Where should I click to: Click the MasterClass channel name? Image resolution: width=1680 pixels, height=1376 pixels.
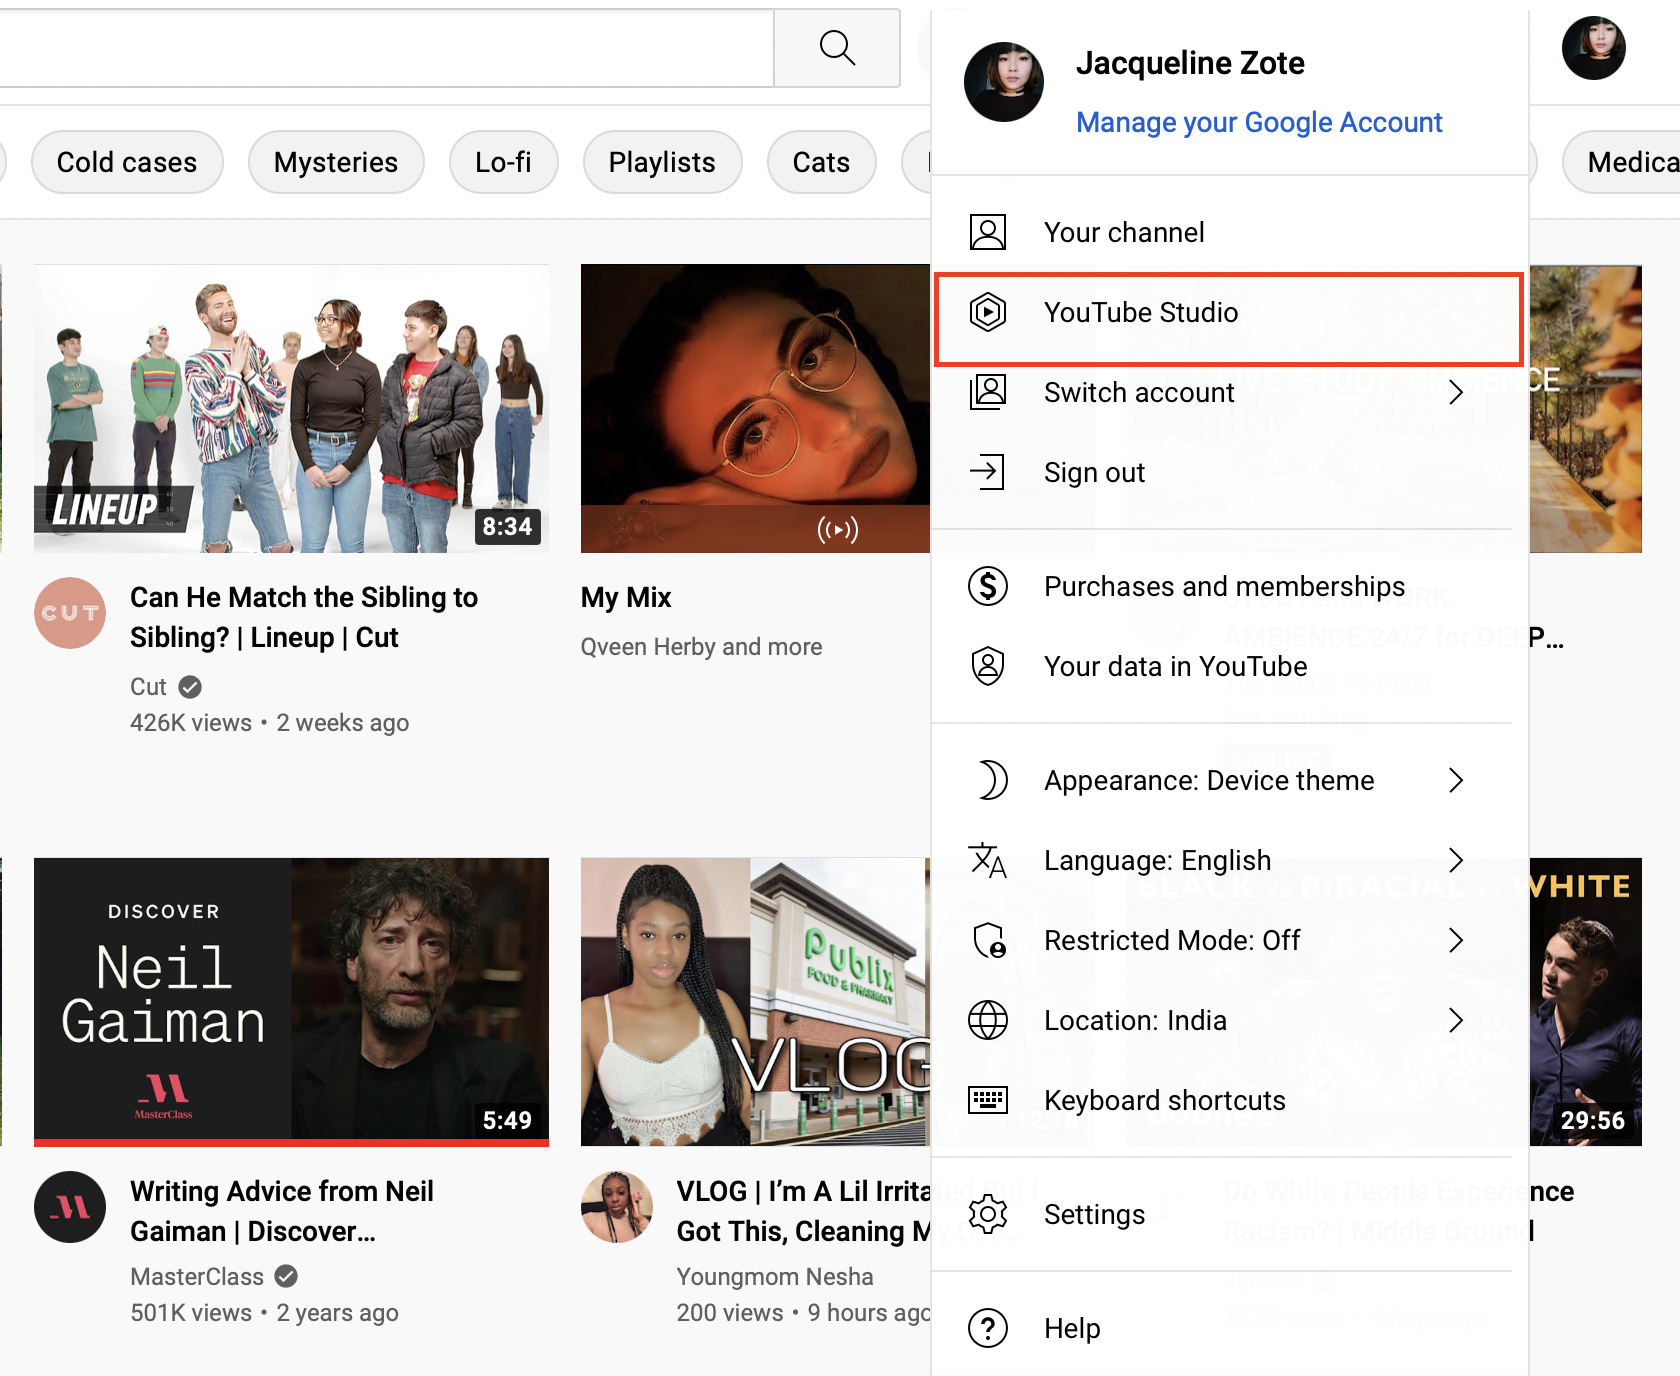[197, 1277]
